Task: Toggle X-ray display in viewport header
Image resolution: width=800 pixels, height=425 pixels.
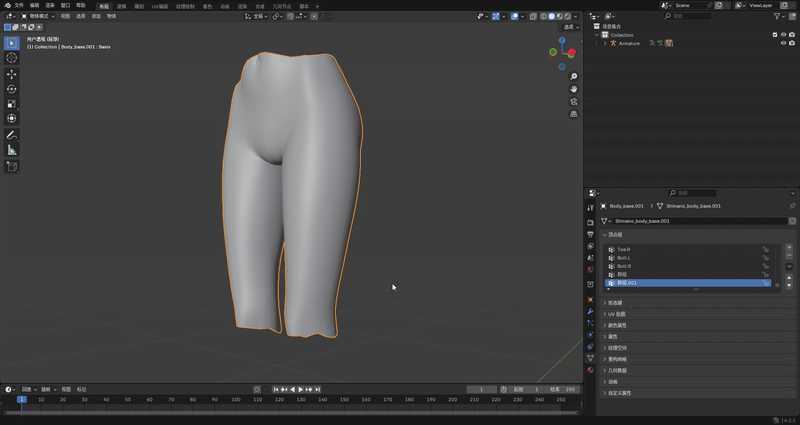Action: coord(532,16)
